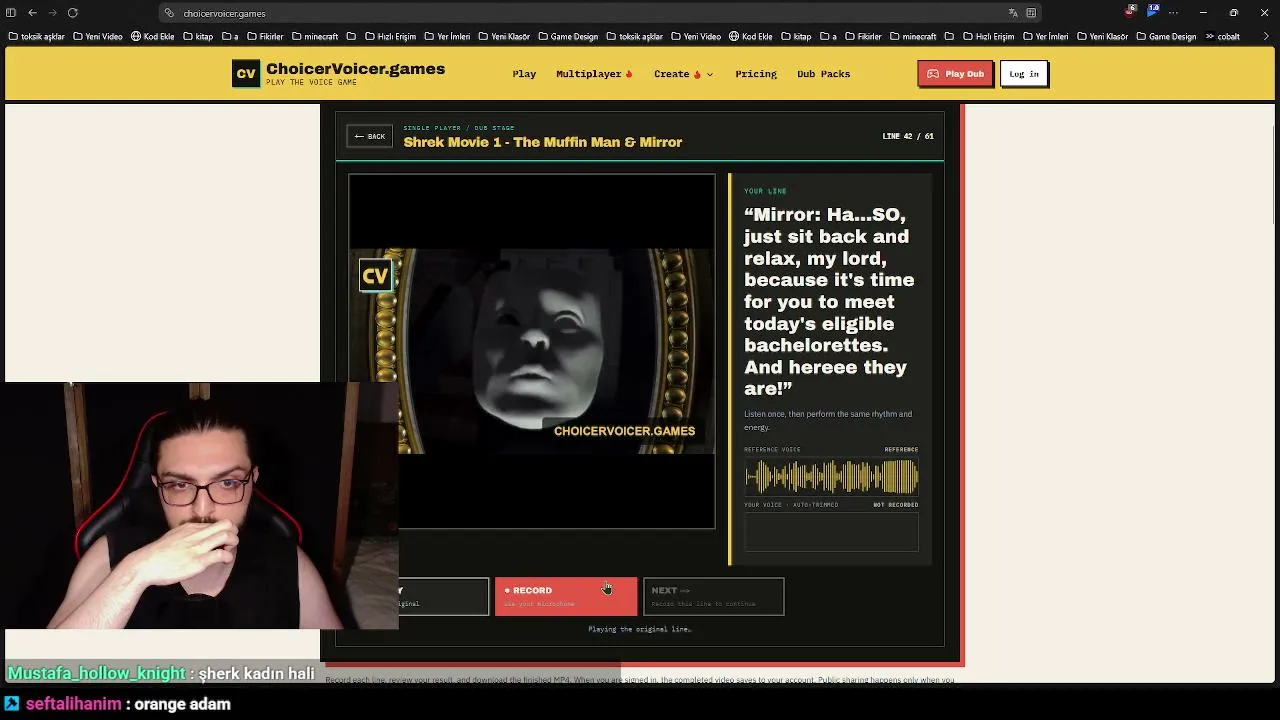Click the 'Listen once, then perform' instruction text
The width and height of the screenshot is (1280, 720).
pos(828,420)
